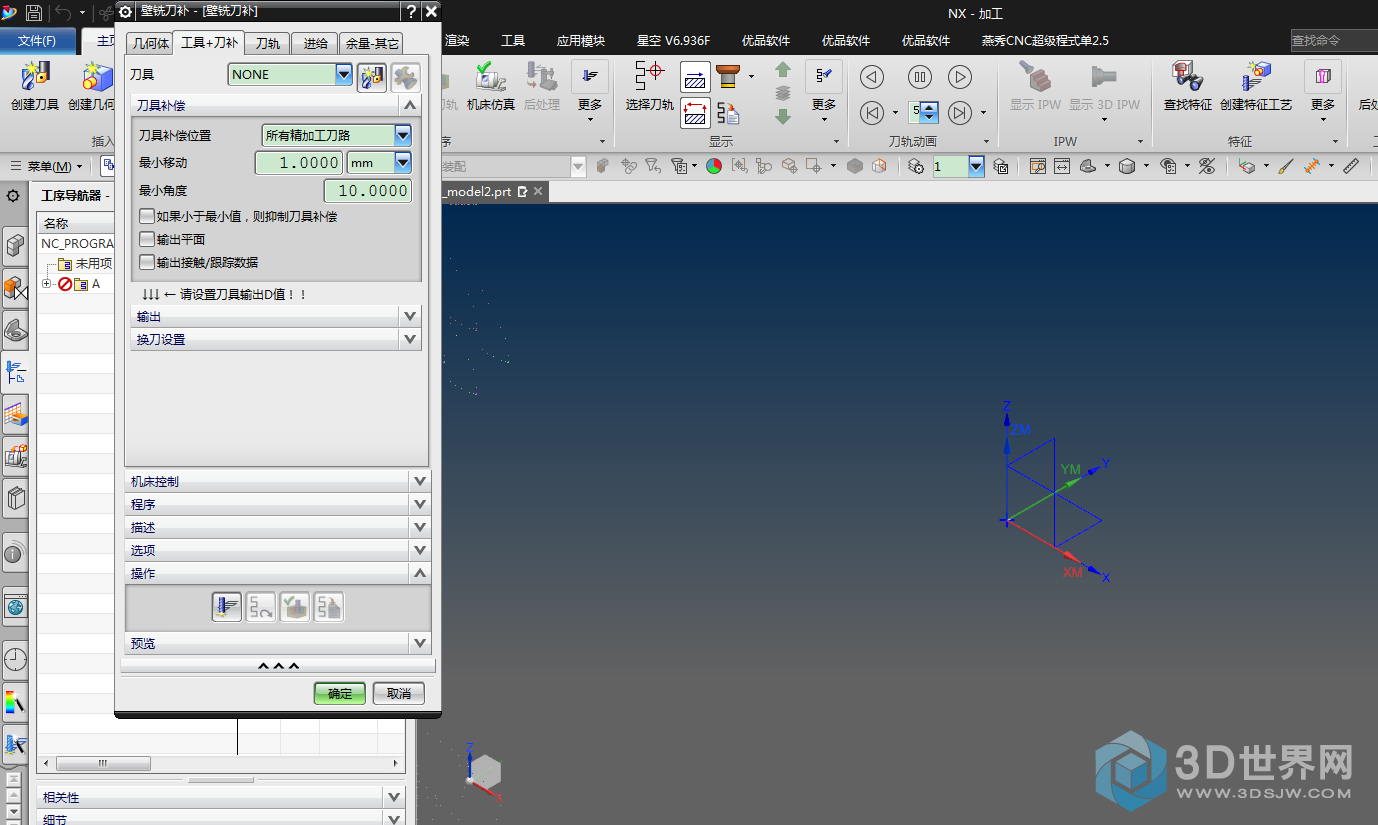
Task: Click the dialog help question mark icon
Action: click(411, 11)
